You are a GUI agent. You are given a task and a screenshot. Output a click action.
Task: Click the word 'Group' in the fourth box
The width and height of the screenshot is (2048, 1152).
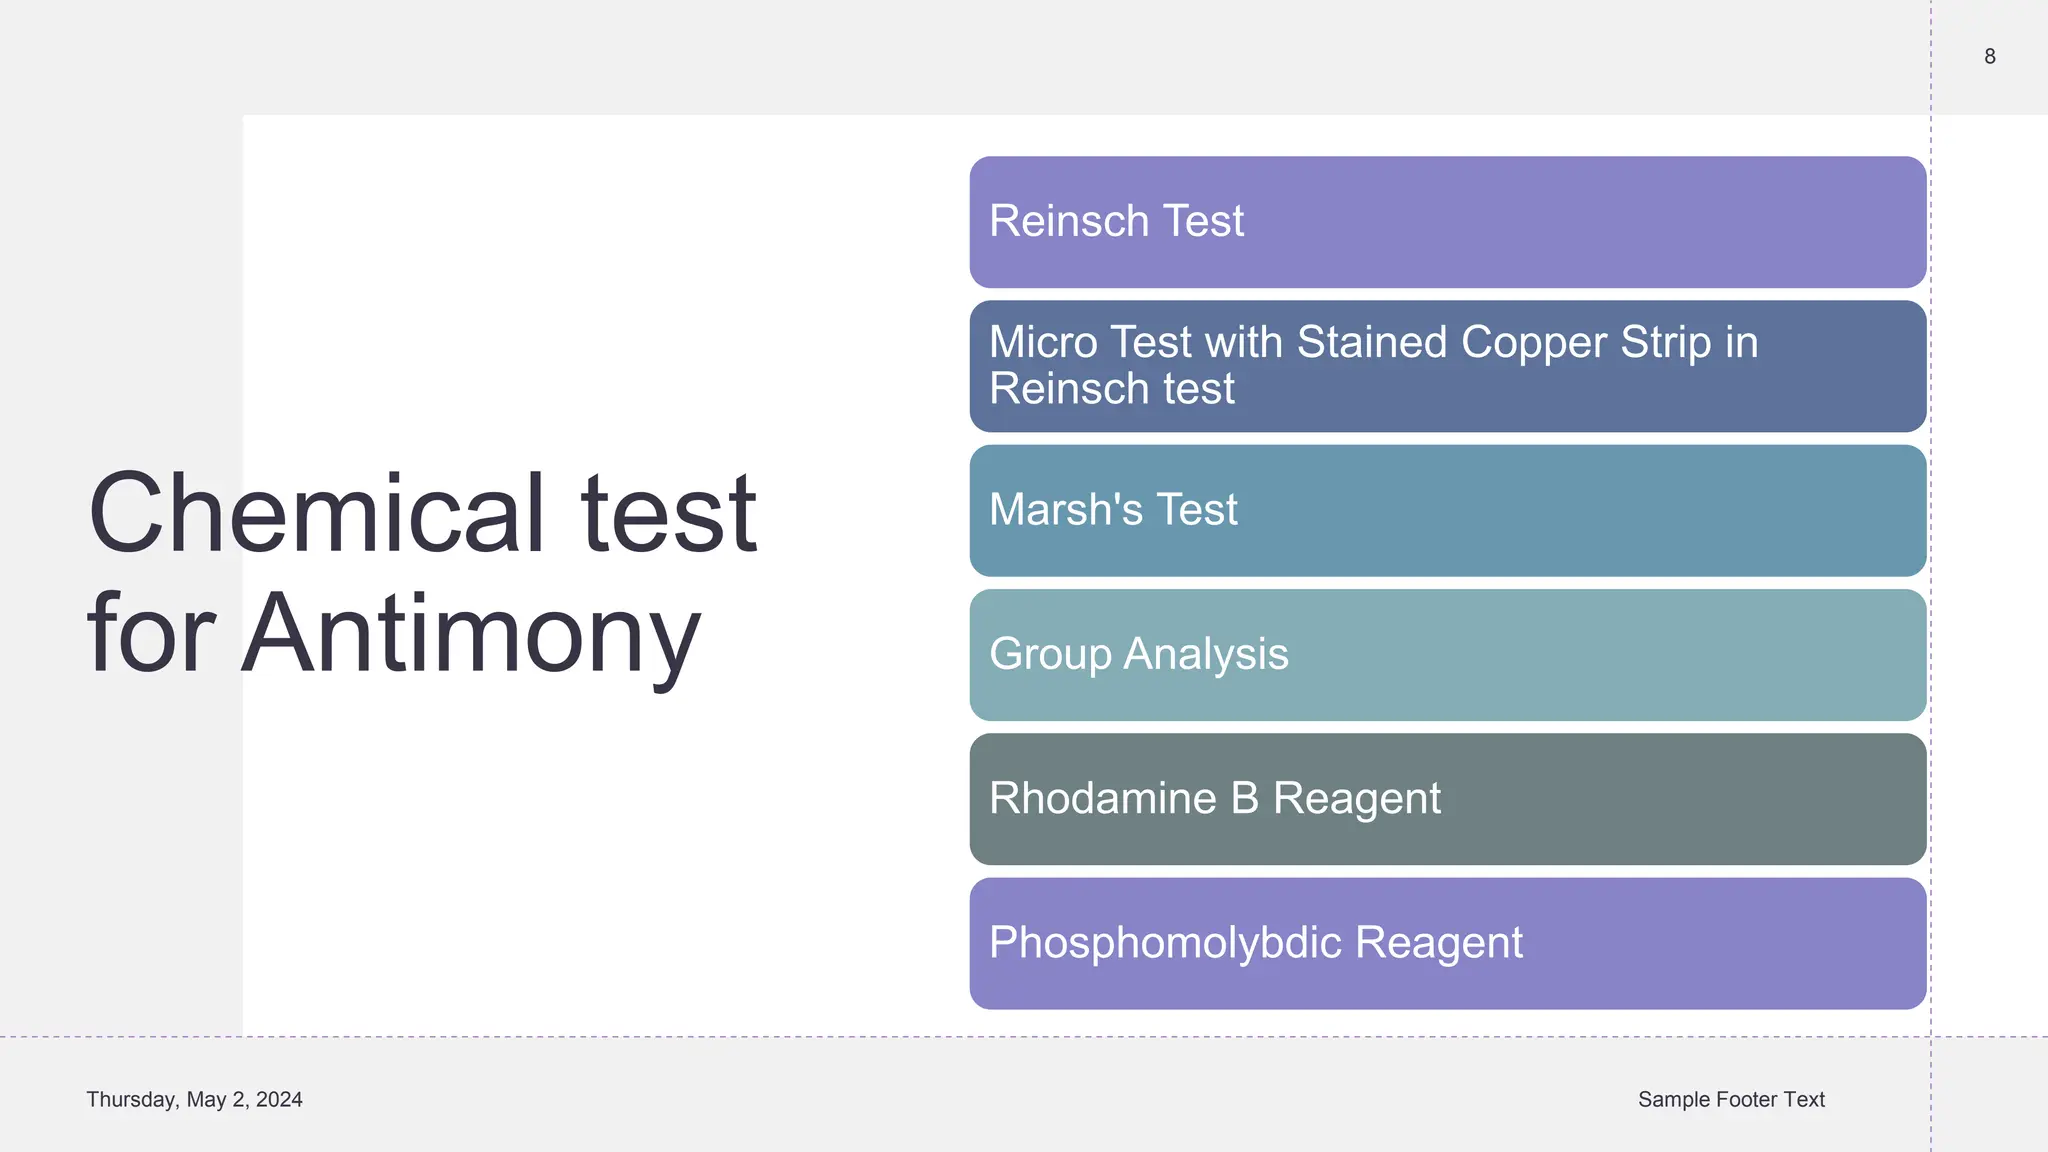point(1050,655)
